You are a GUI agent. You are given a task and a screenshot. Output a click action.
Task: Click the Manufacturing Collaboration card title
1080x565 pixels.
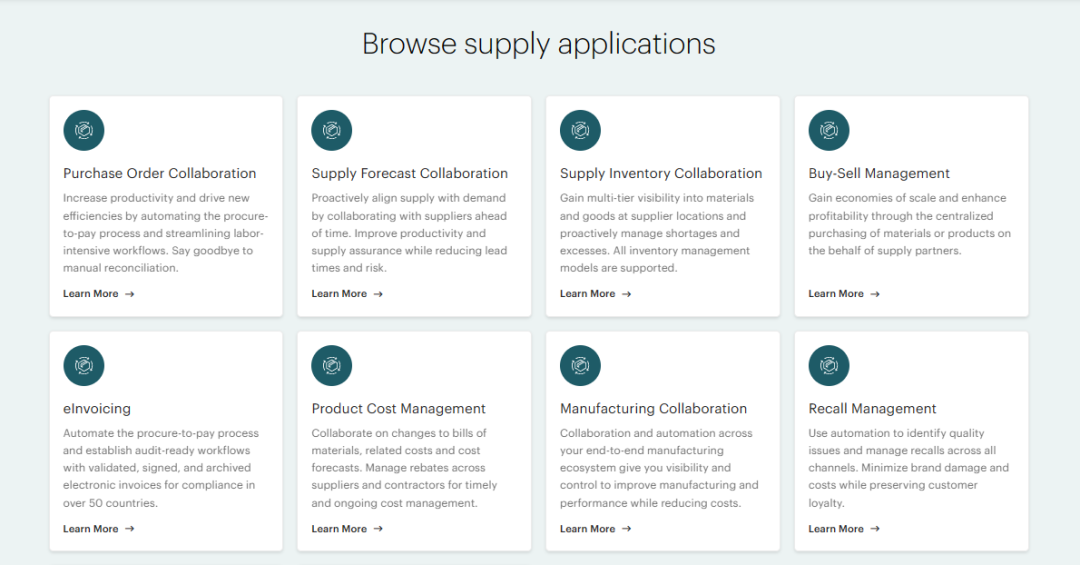point(653,409)
